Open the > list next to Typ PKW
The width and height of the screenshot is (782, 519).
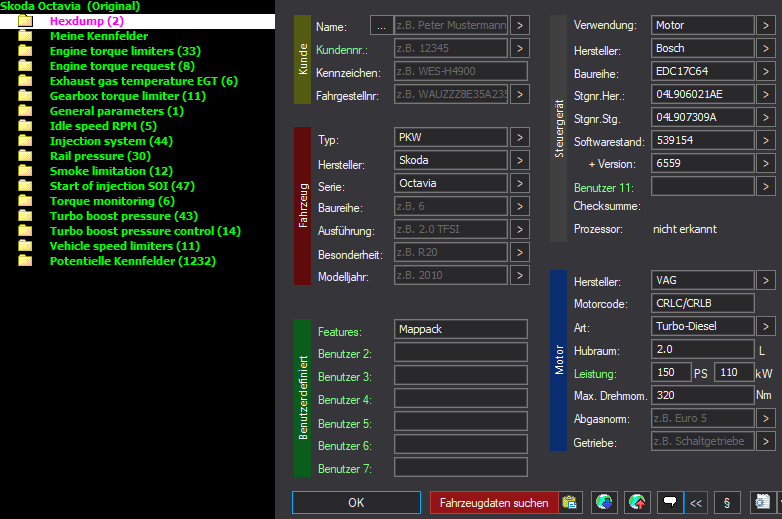(x=520, y=137)
